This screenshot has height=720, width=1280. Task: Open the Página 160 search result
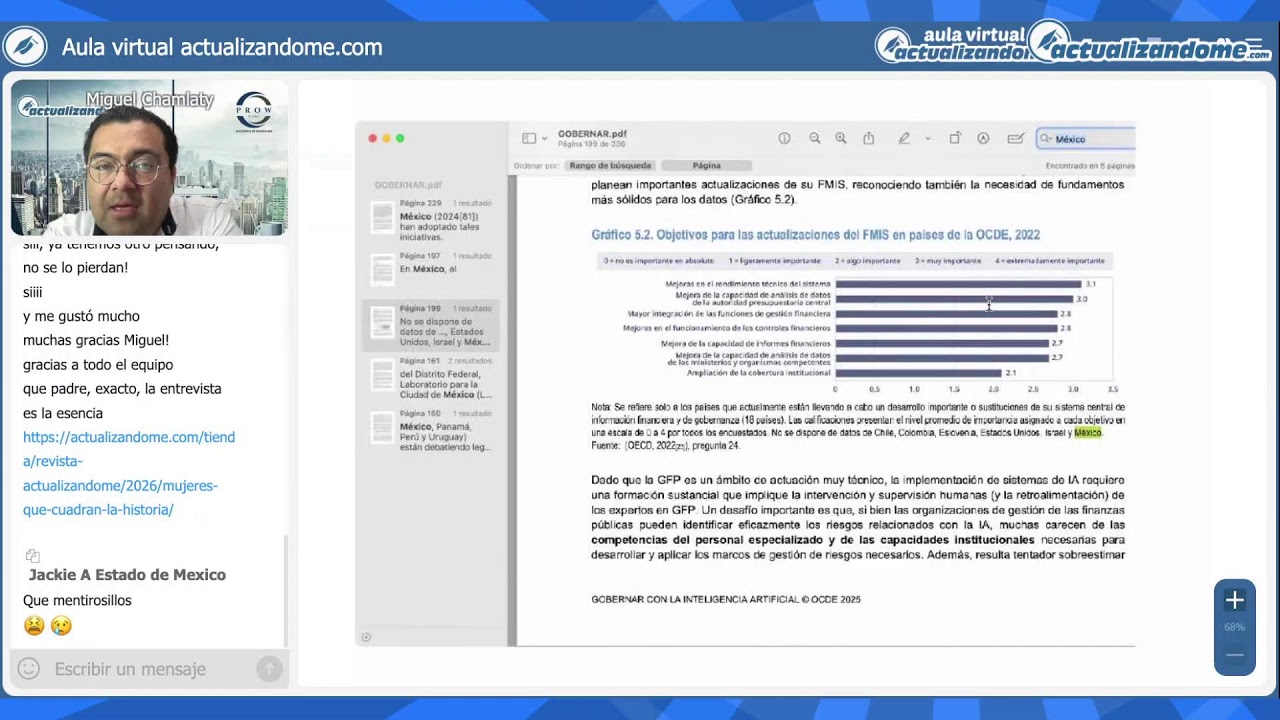pos(432,430)
